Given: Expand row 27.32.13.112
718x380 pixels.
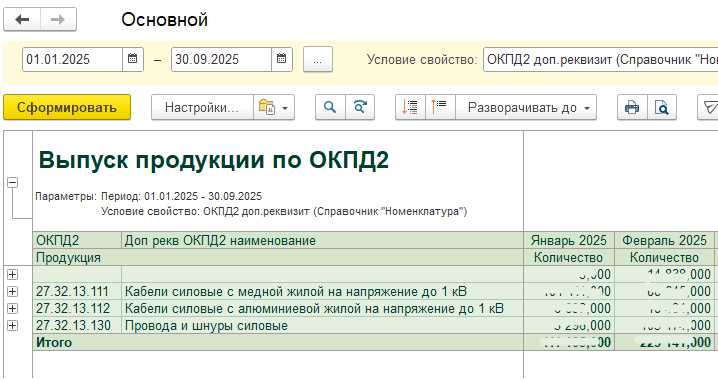Looking at the screenshot, I should pyautogui.click(x=12, y=309).
